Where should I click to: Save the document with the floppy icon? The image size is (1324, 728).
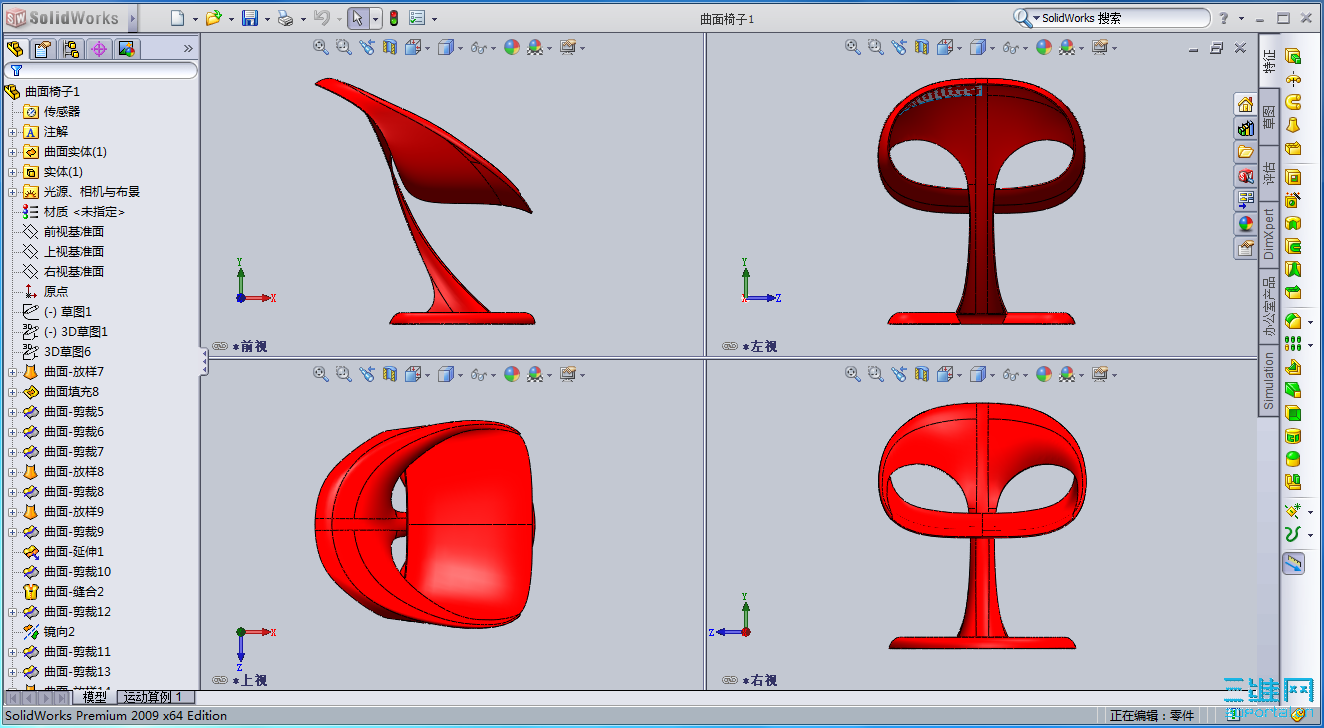[x=250, y=18]
